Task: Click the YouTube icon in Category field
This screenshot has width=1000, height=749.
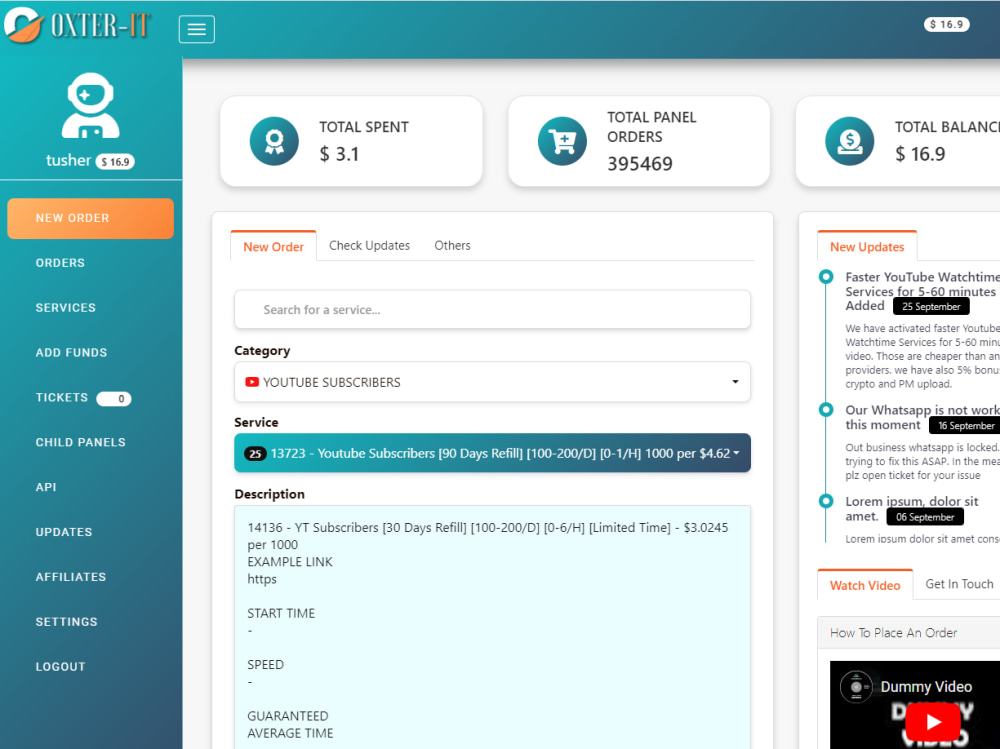Action: pyautogui.click(x=253, y=382)
